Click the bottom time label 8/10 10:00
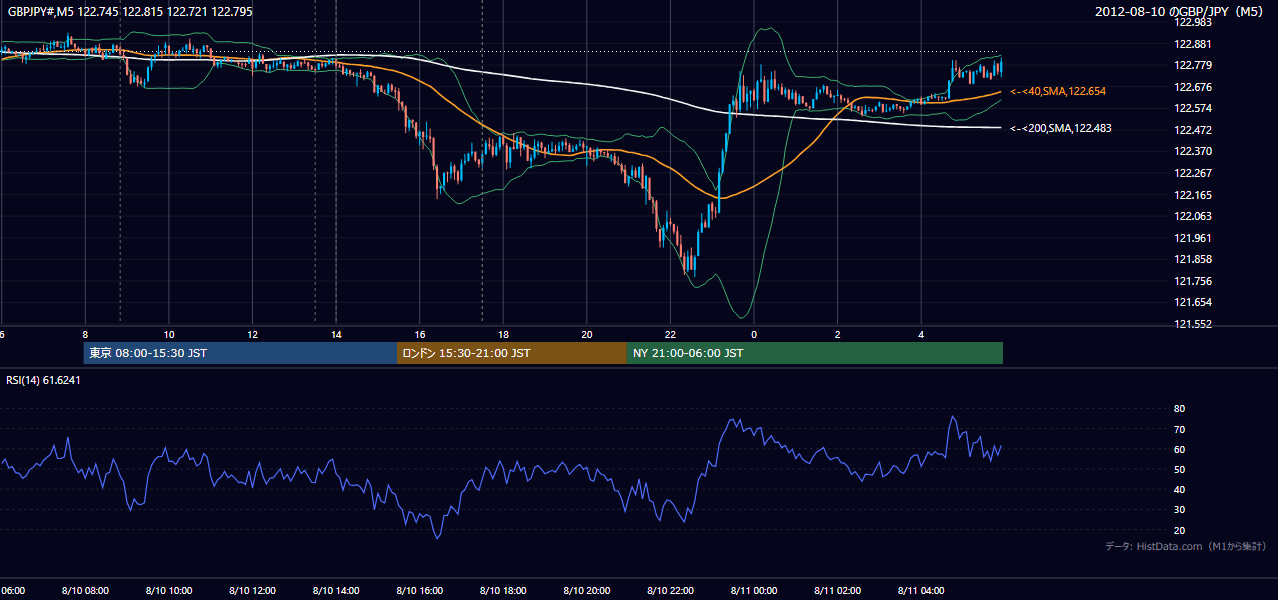This screenshot has width=1278, height=600. (168, 591)
